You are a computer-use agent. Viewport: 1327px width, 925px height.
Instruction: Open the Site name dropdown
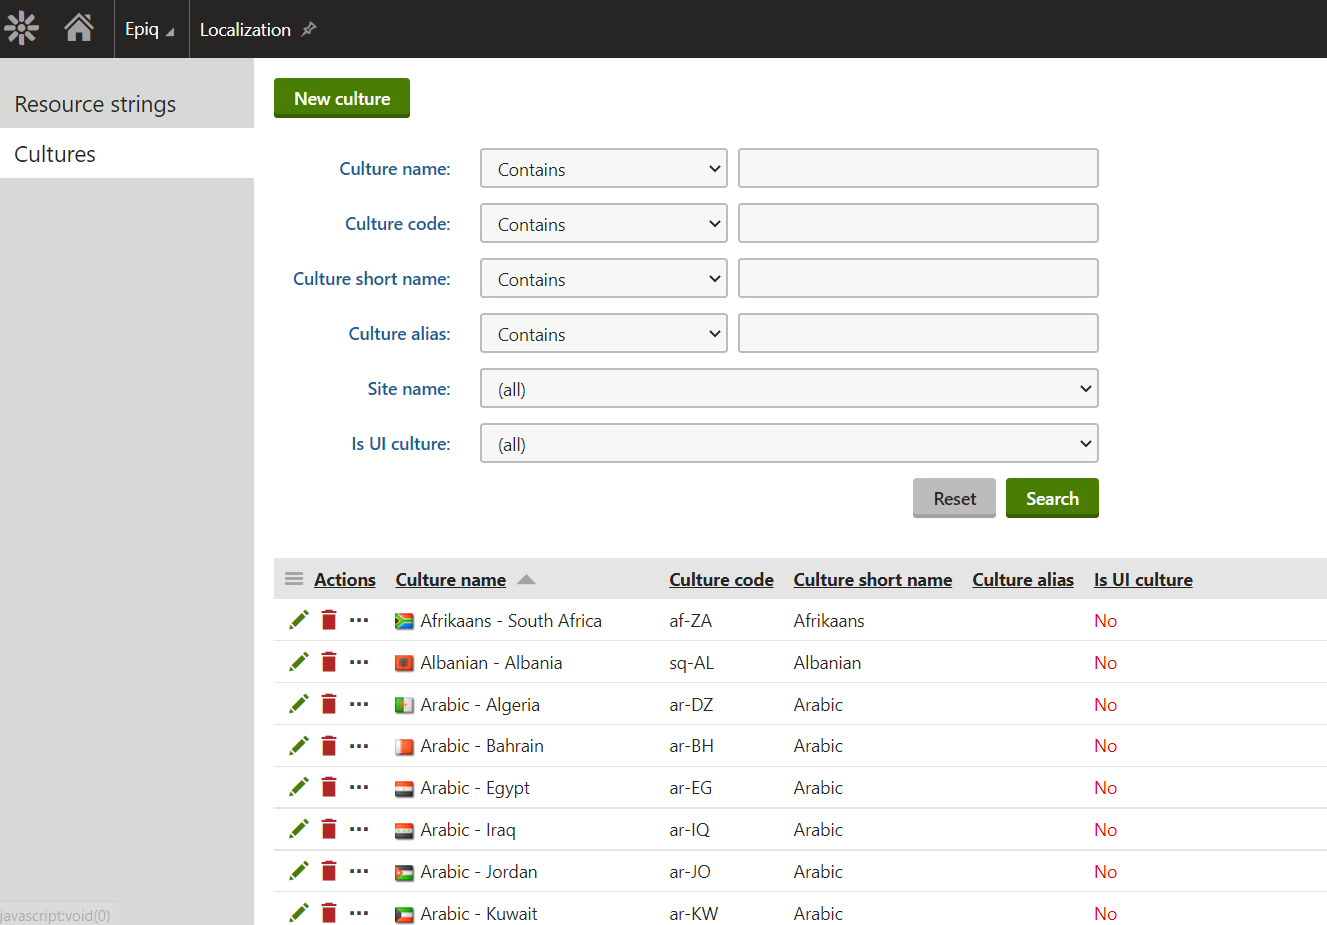pos(789,388)
